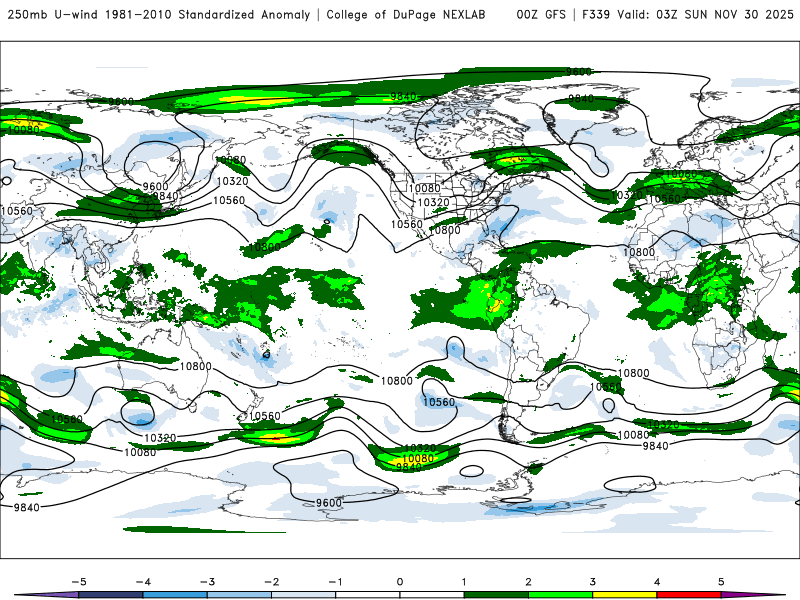
Task: Click the '-3' colorbar tick label
Action: 207,582
